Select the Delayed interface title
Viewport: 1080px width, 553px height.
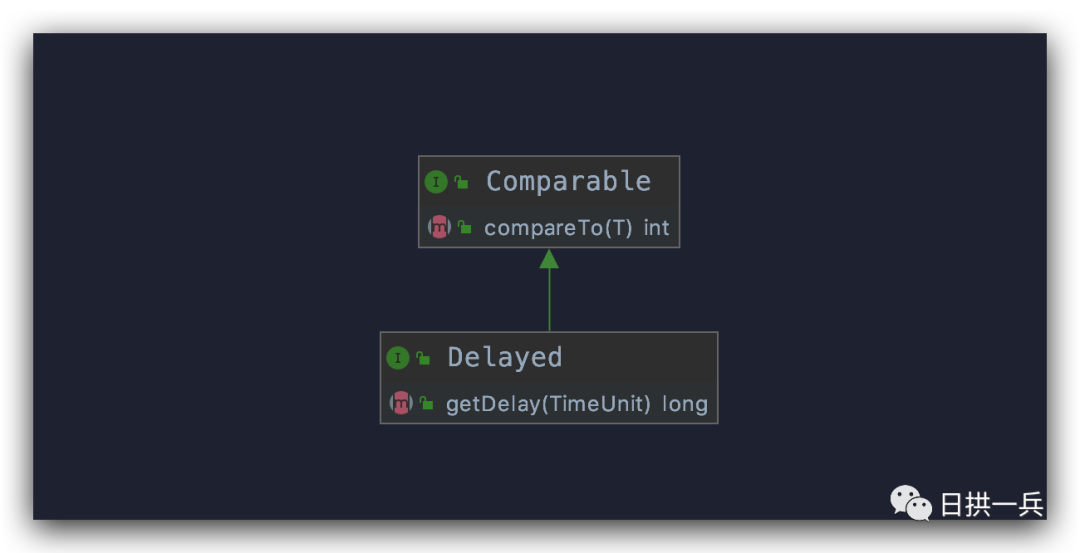(504, 357)
